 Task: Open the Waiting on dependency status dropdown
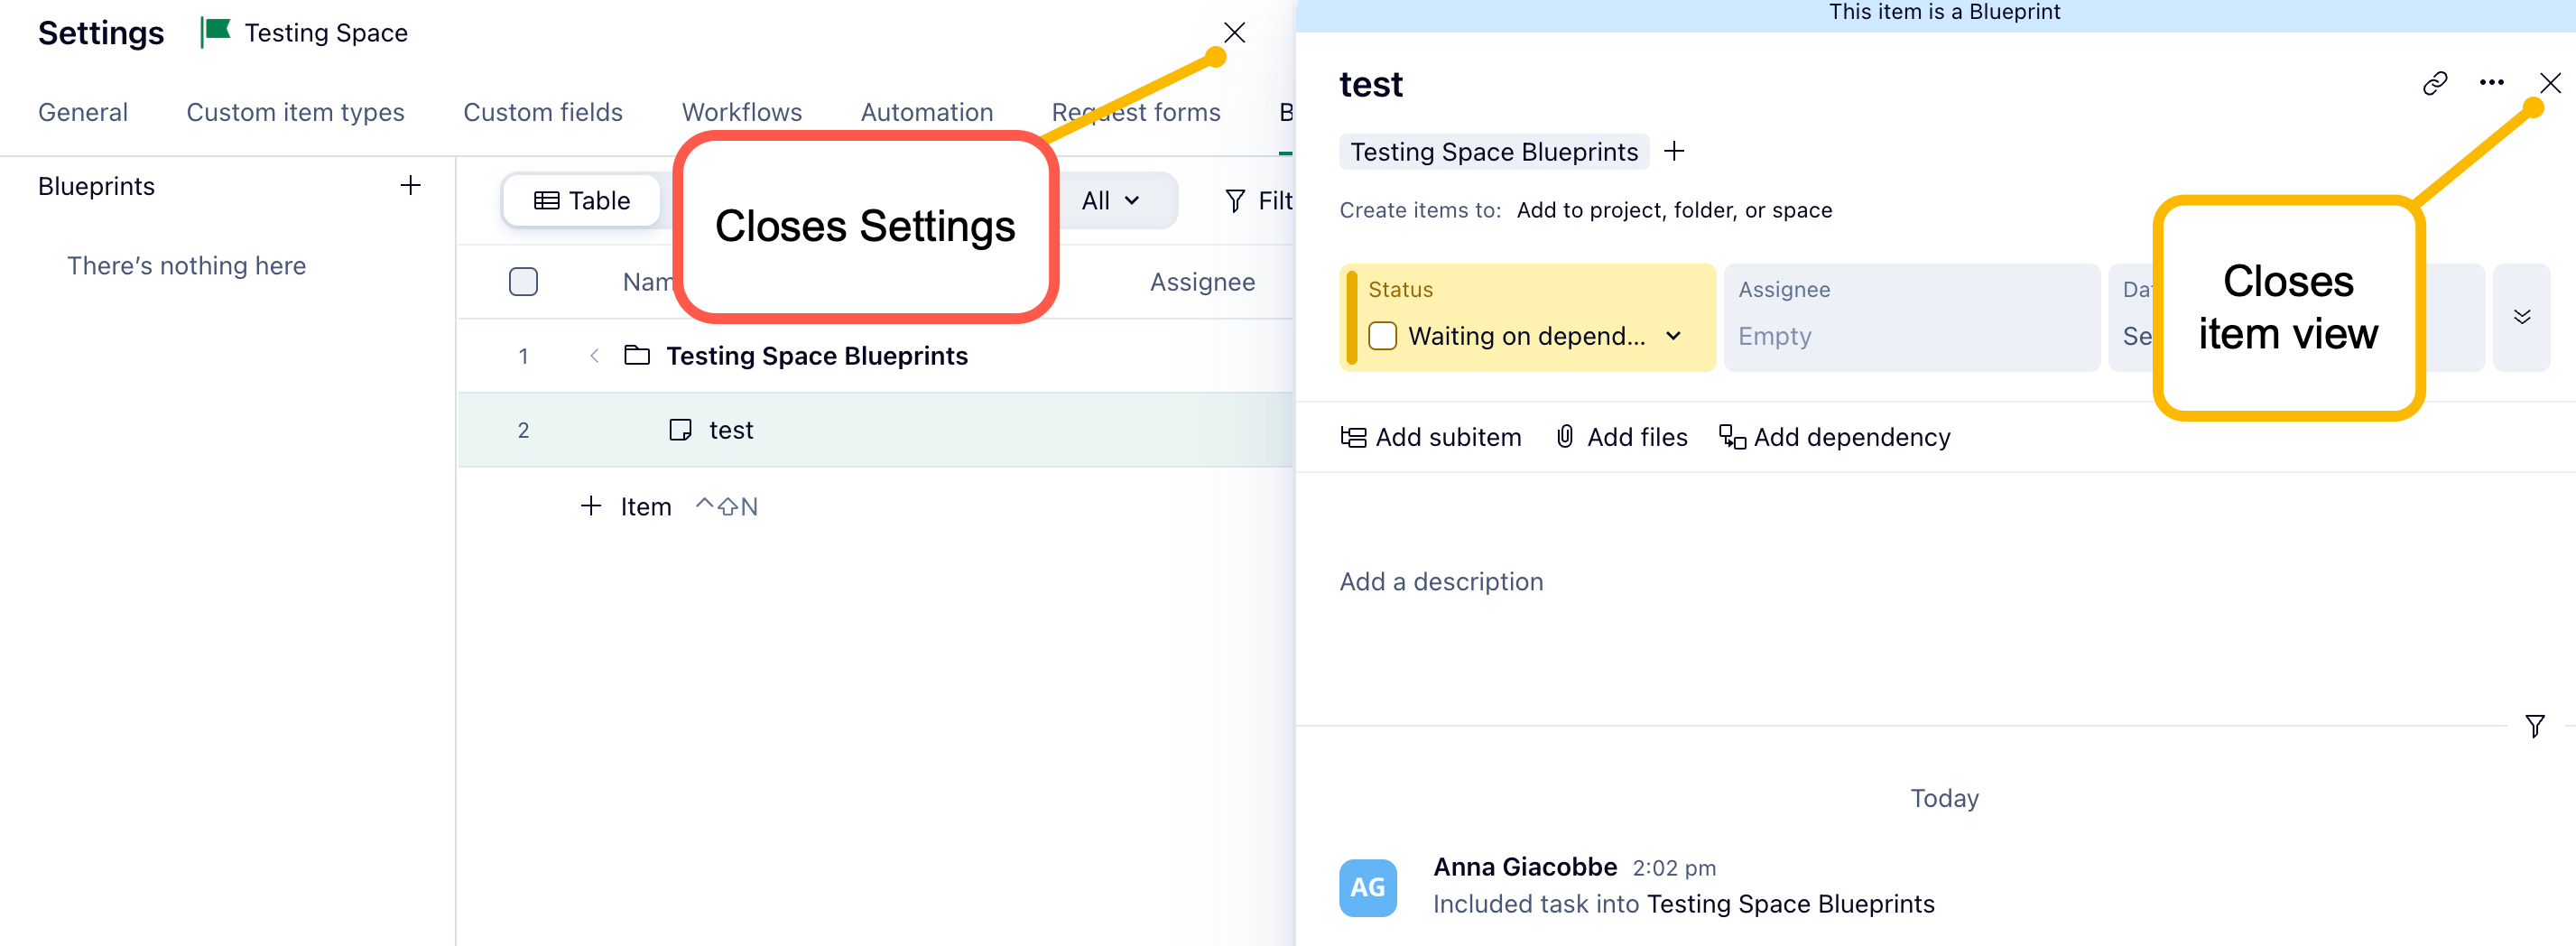[1673, 336]
